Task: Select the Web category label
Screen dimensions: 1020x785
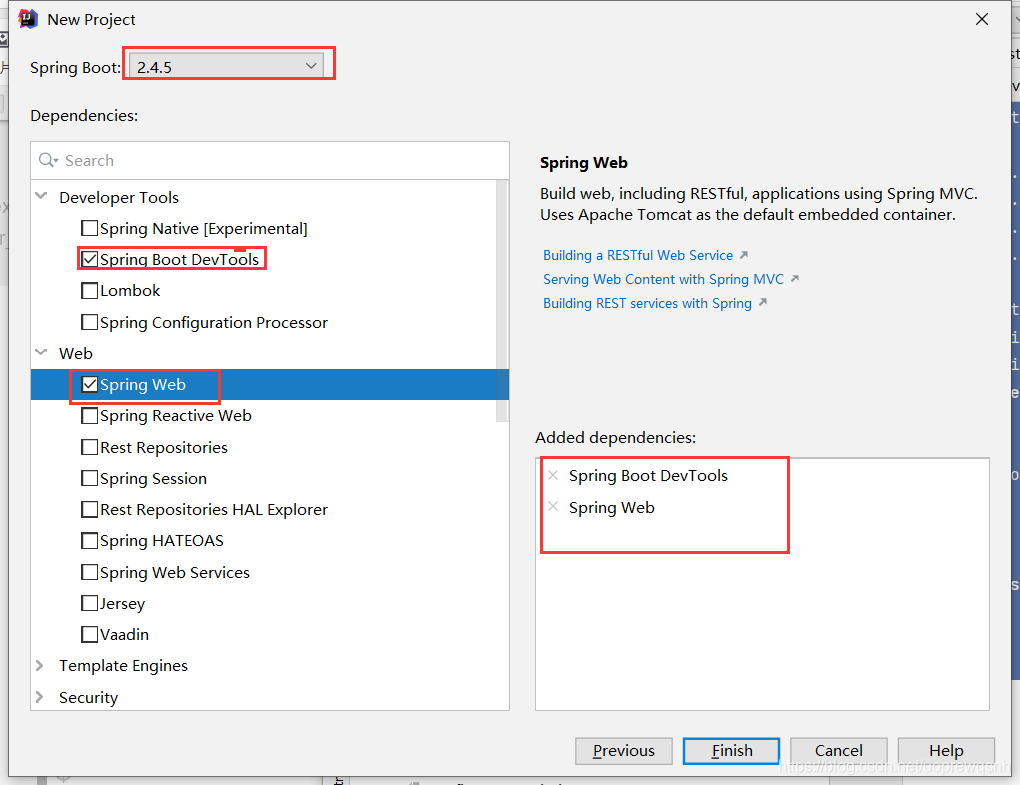Action: pos(75,353)
